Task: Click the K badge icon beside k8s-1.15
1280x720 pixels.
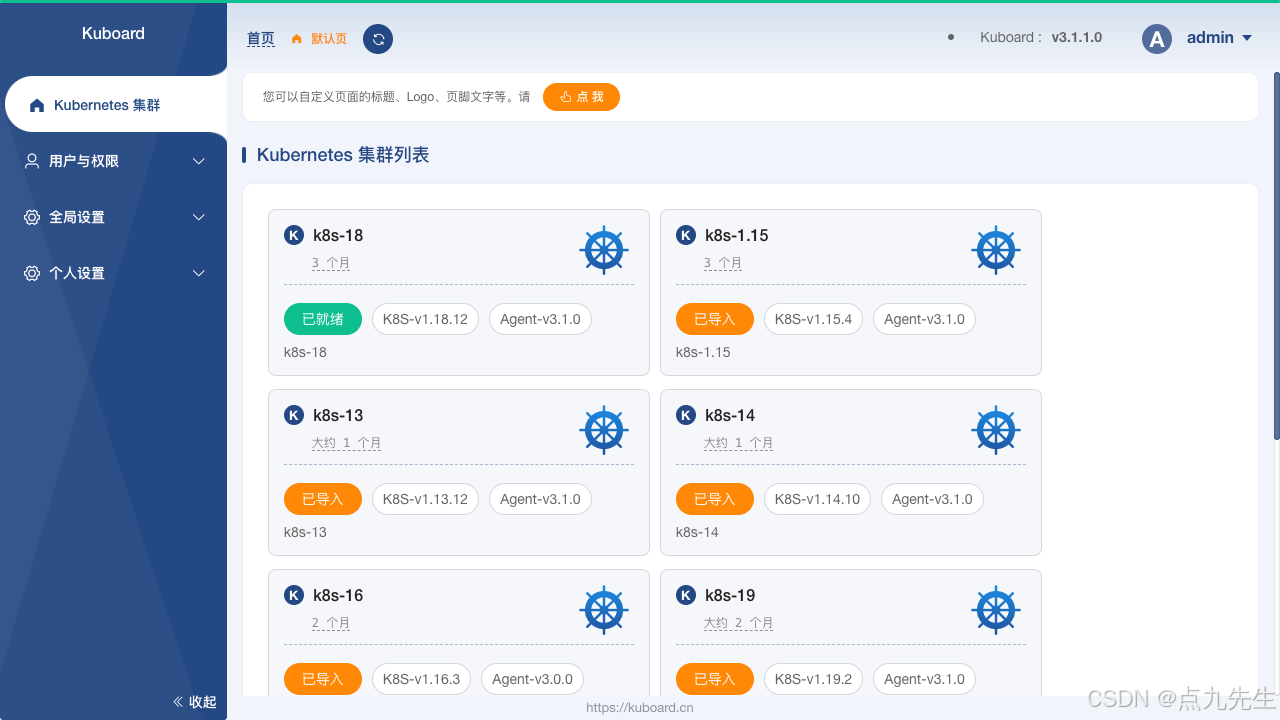Action: tap(686, 235)
